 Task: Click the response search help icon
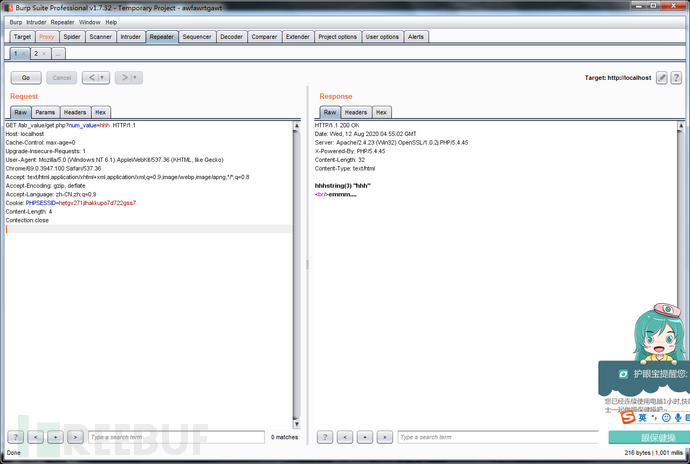point(325,437)
